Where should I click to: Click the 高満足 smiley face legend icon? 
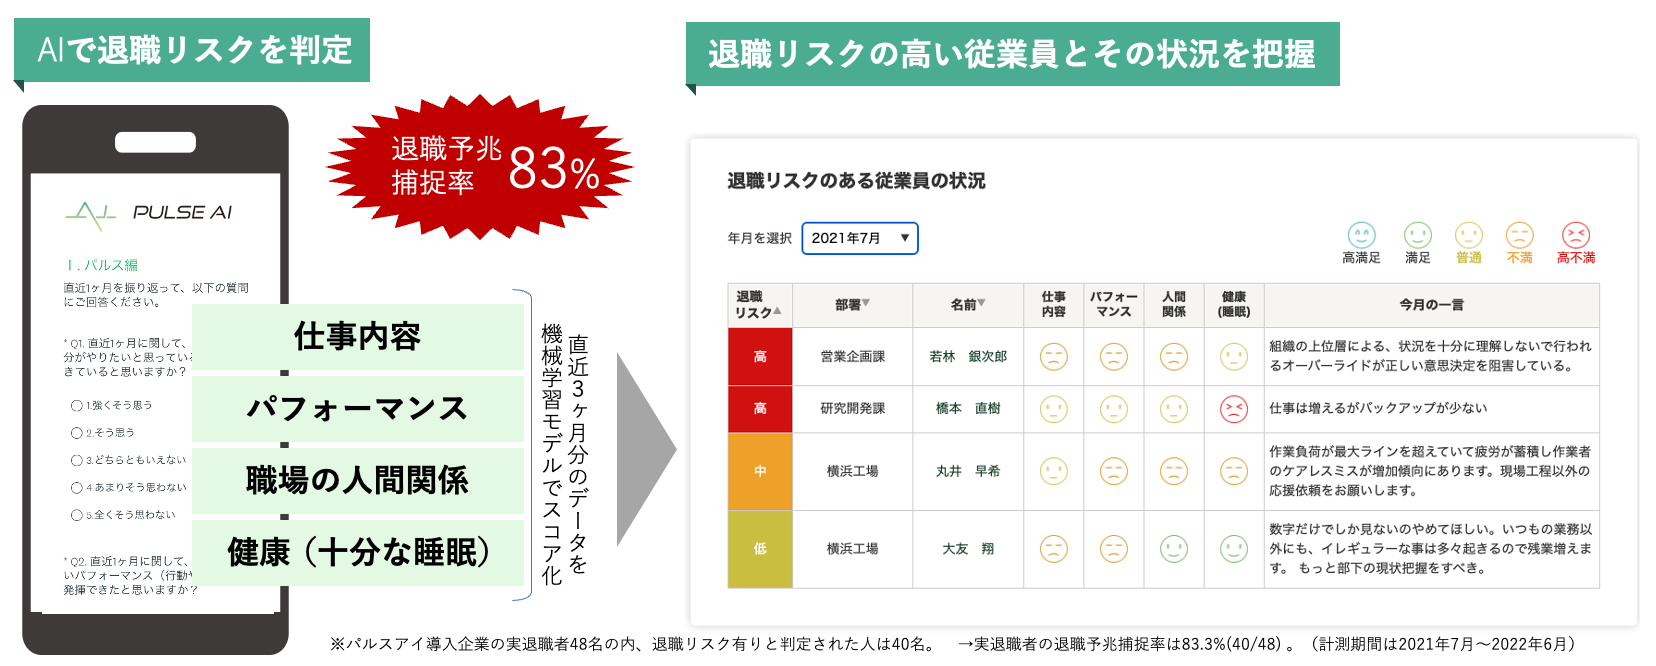point(1361,235)
